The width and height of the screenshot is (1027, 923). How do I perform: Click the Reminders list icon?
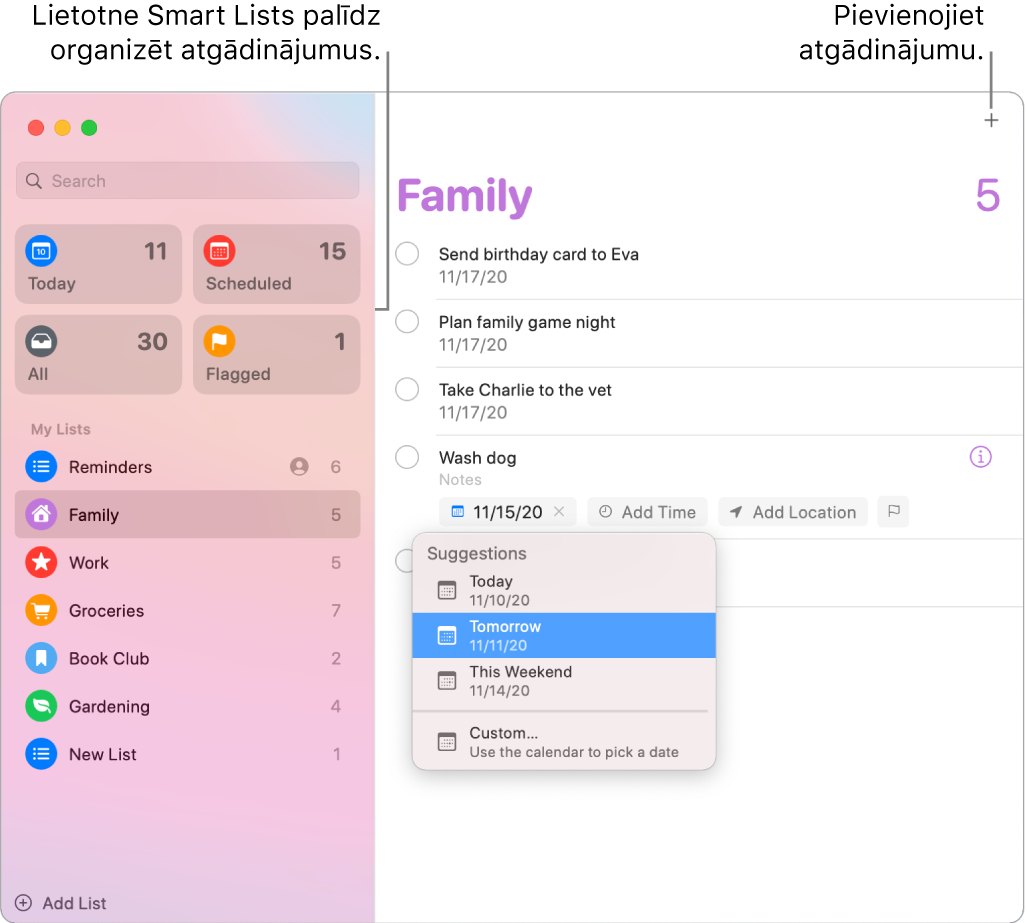[x=41, y=466]
